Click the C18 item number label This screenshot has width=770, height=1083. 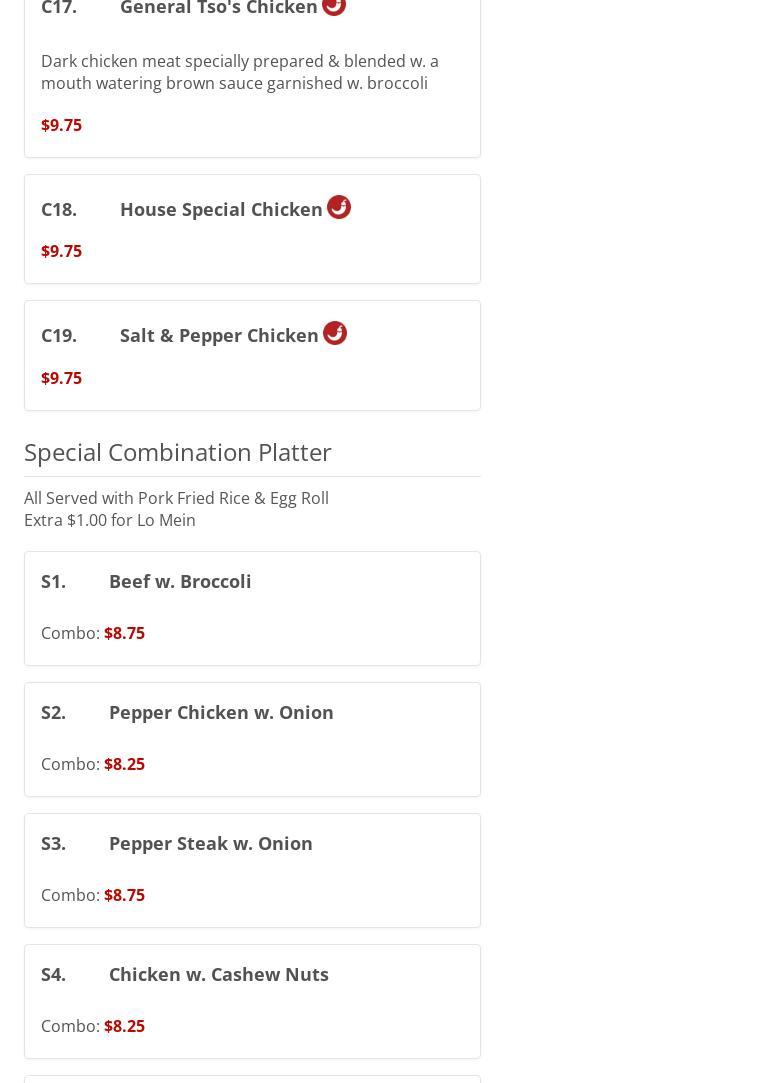(x=59, y=210)
